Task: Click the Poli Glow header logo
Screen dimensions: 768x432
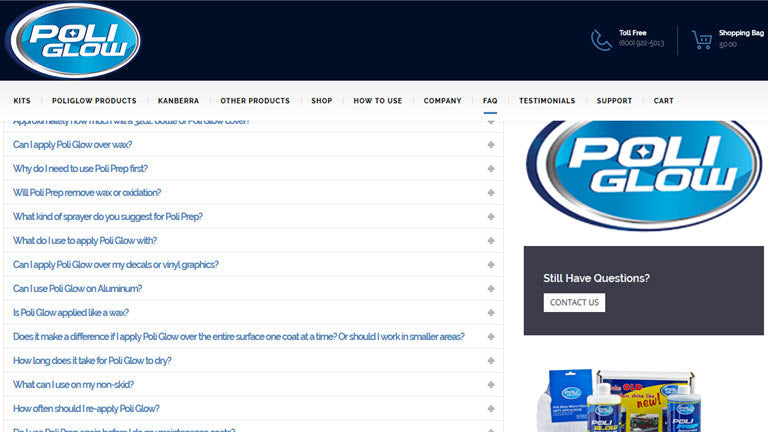Action: (x=74, y=40)
